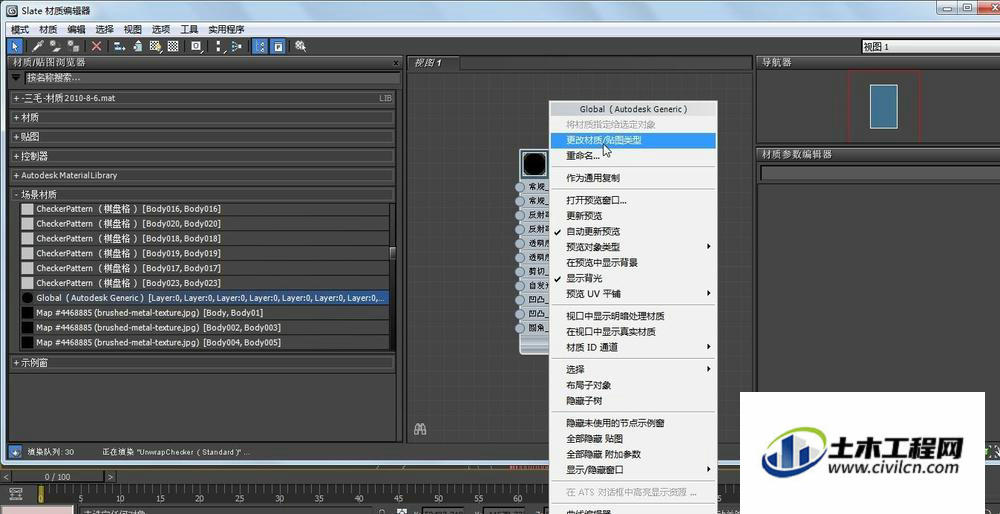Open 预览对象类型 submenu
Screen dimensions: 1000x514
tap(633, 247)
